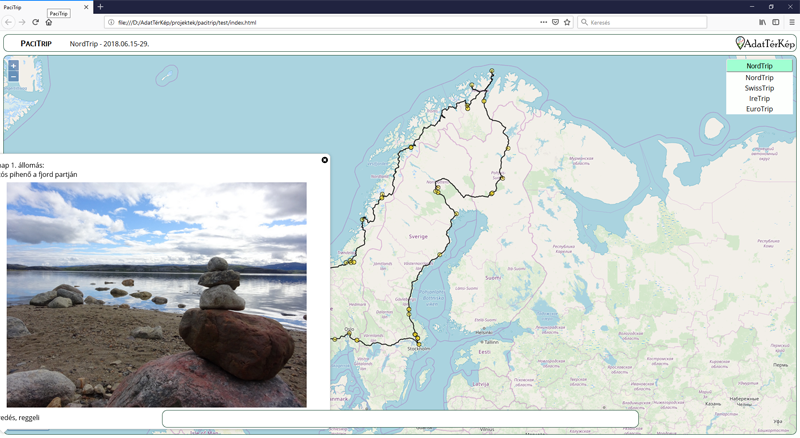Viewport: 800px width, 438px height.
Task: Click the northernmost yellow route marker
Action: 491,71
